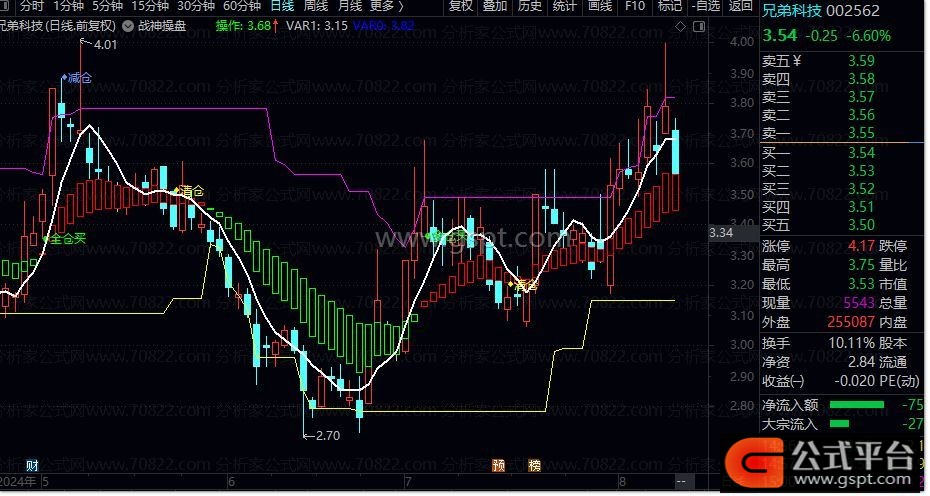Image resolution: width=930 pixels, height=496 pixels.
Task: Switch to the 周线 weekly chart
Action: [x=316, y=7]
